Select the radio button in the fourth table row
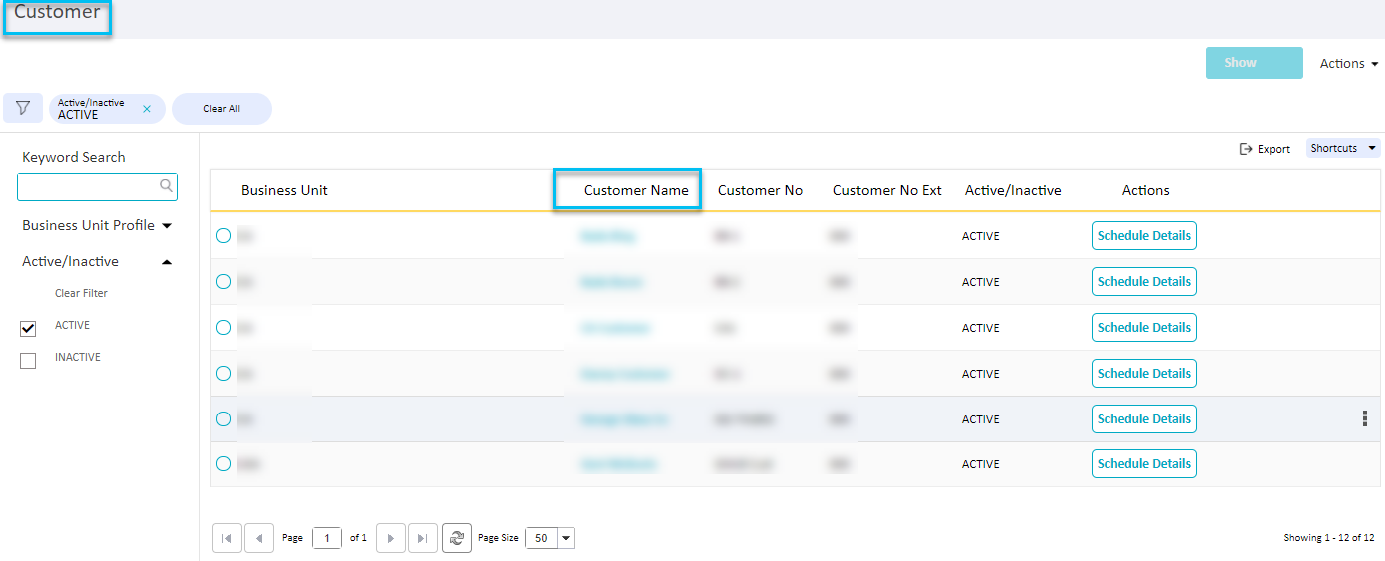The height and width of the screenshot is (561, 1385). point(224,374)
